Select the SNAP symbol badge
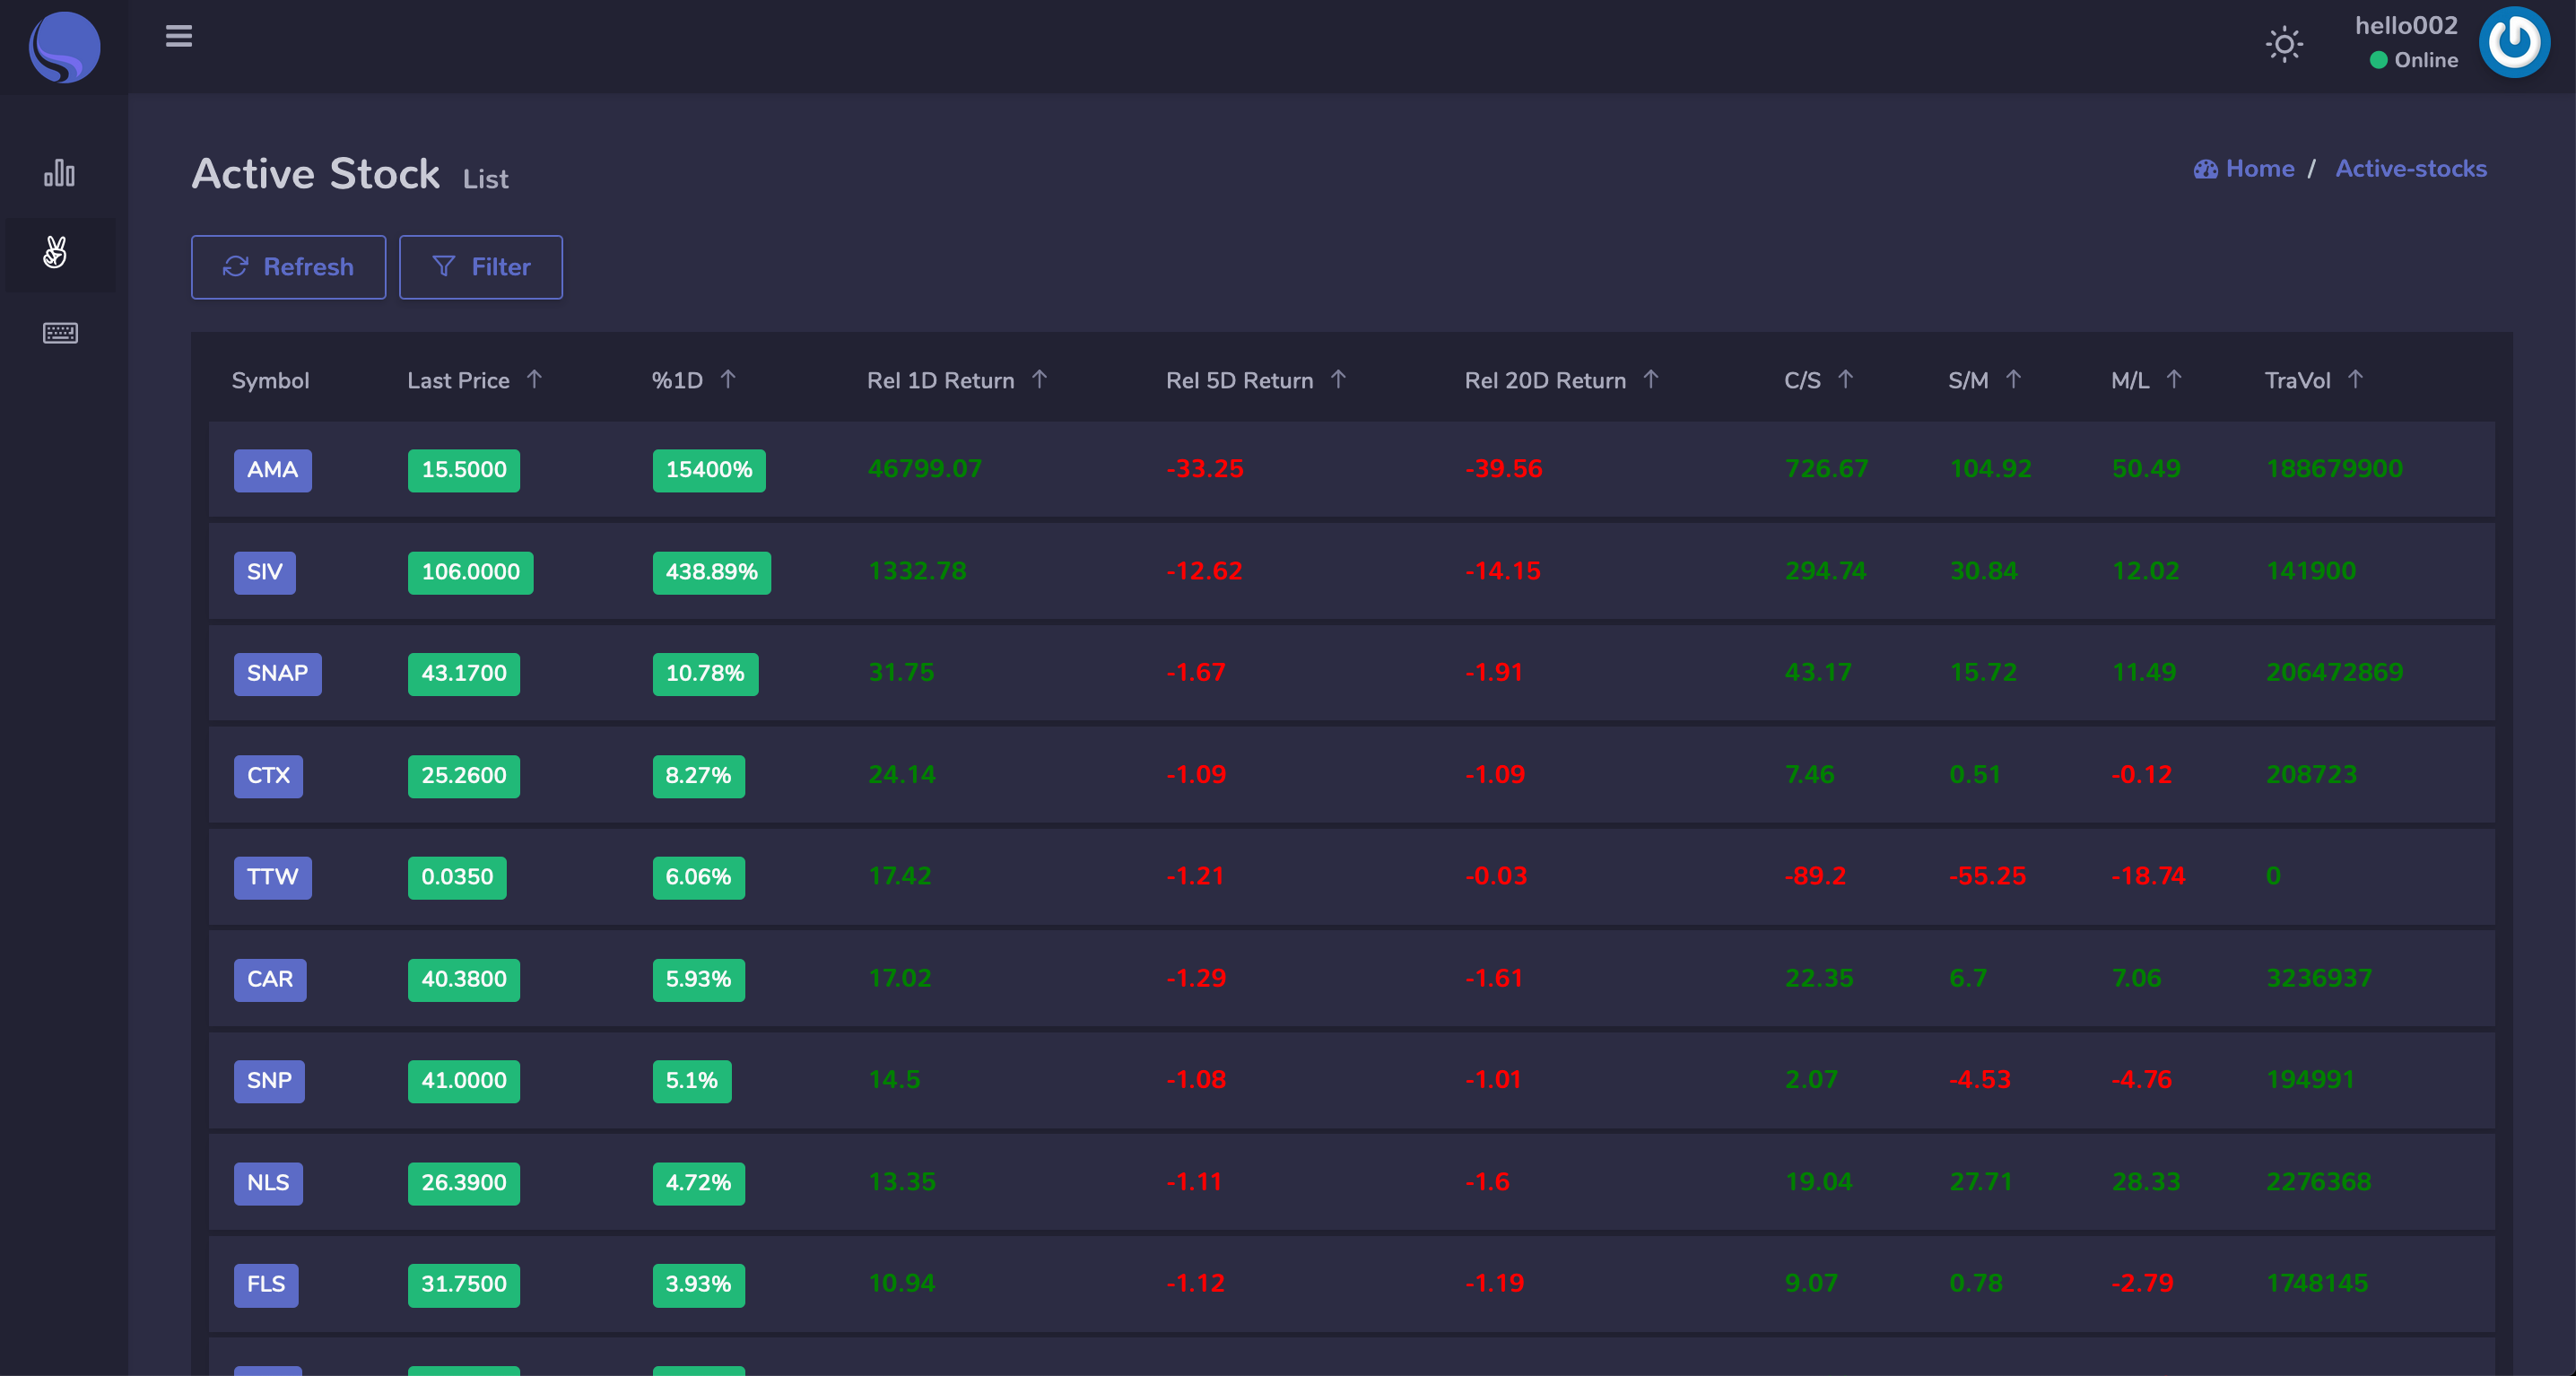The height and width of the screenshot is (1376, 2576). click(277, 673)
